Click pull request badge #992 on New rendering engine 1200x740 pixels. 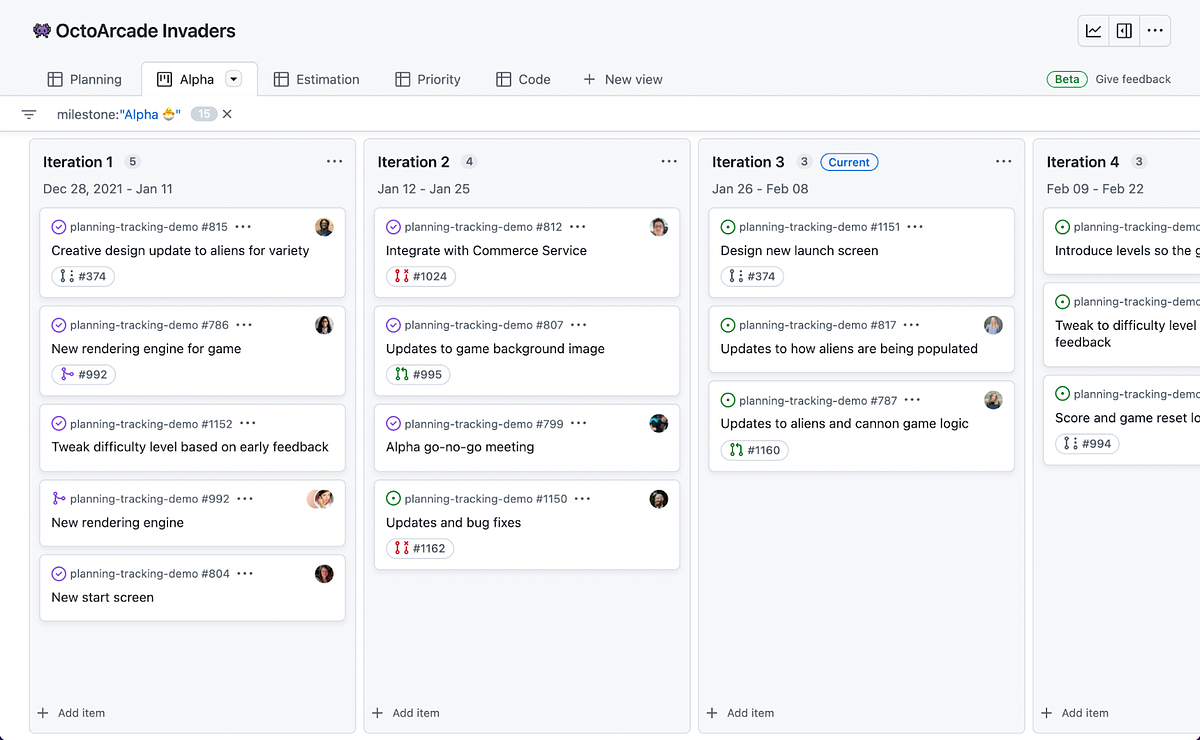click(82, 374)
